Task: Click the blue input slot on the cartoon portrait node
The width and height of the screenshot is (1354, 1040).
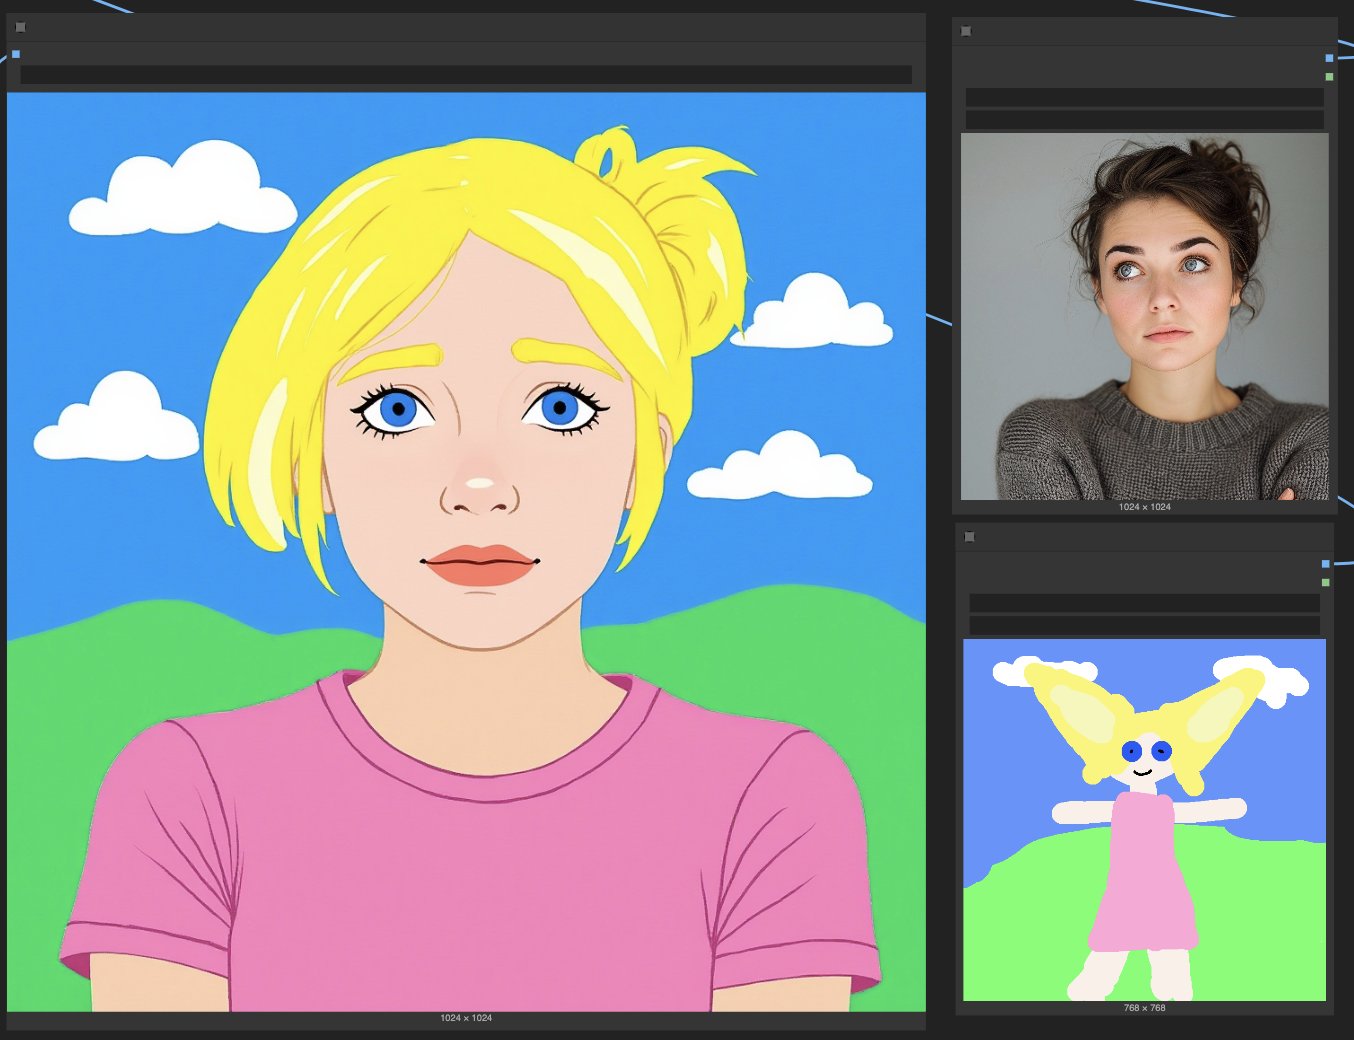Action: (16, 54)
